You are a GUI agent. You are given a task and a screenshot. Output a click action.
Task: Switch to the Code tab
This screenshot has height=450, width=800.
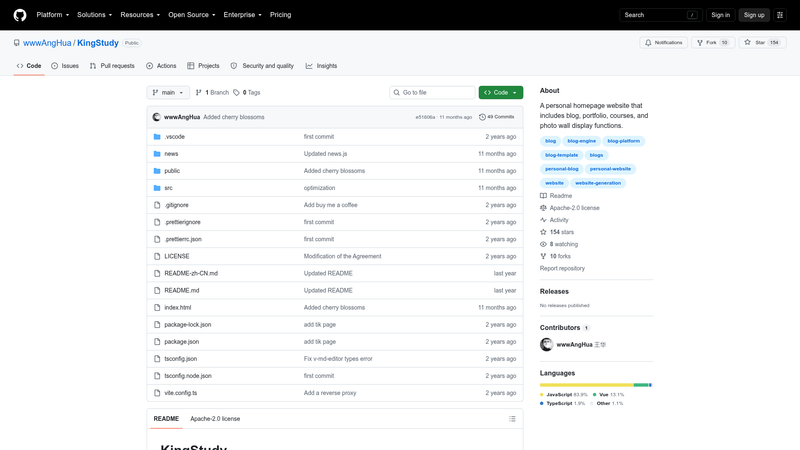29,66
